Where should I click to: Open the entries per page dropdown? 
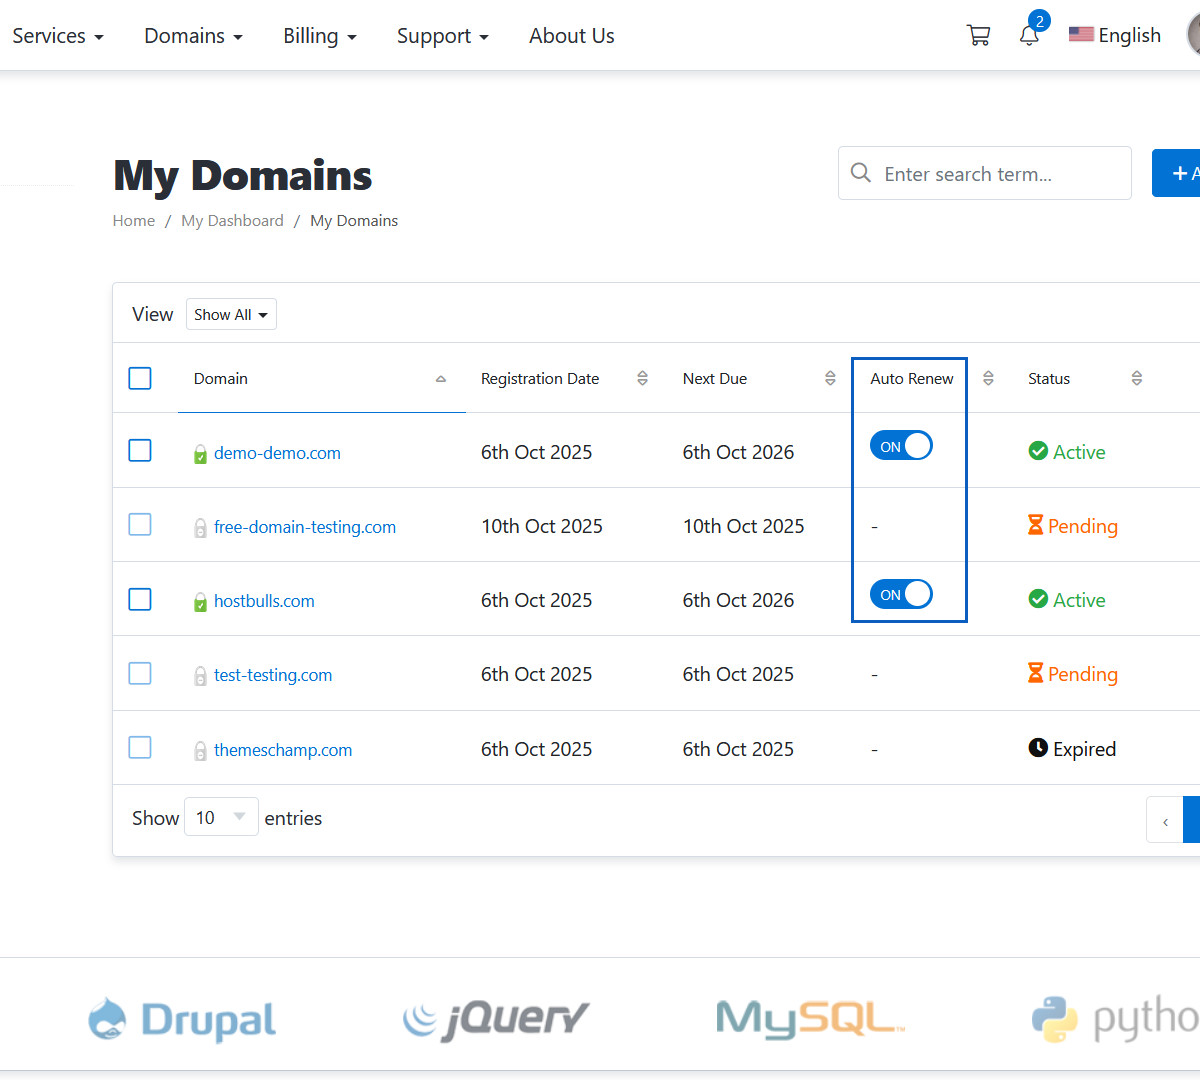pos(221,817)
